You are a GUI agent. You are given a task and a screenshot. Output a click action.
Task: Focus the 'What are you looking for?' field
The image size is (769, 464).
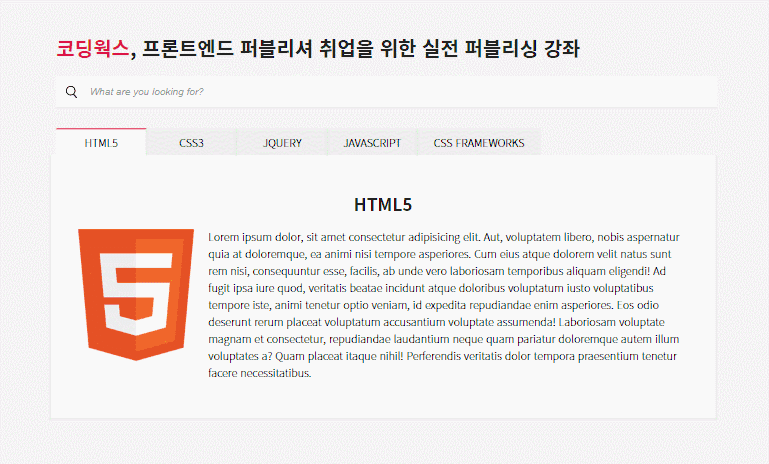[x=386, y=92]
